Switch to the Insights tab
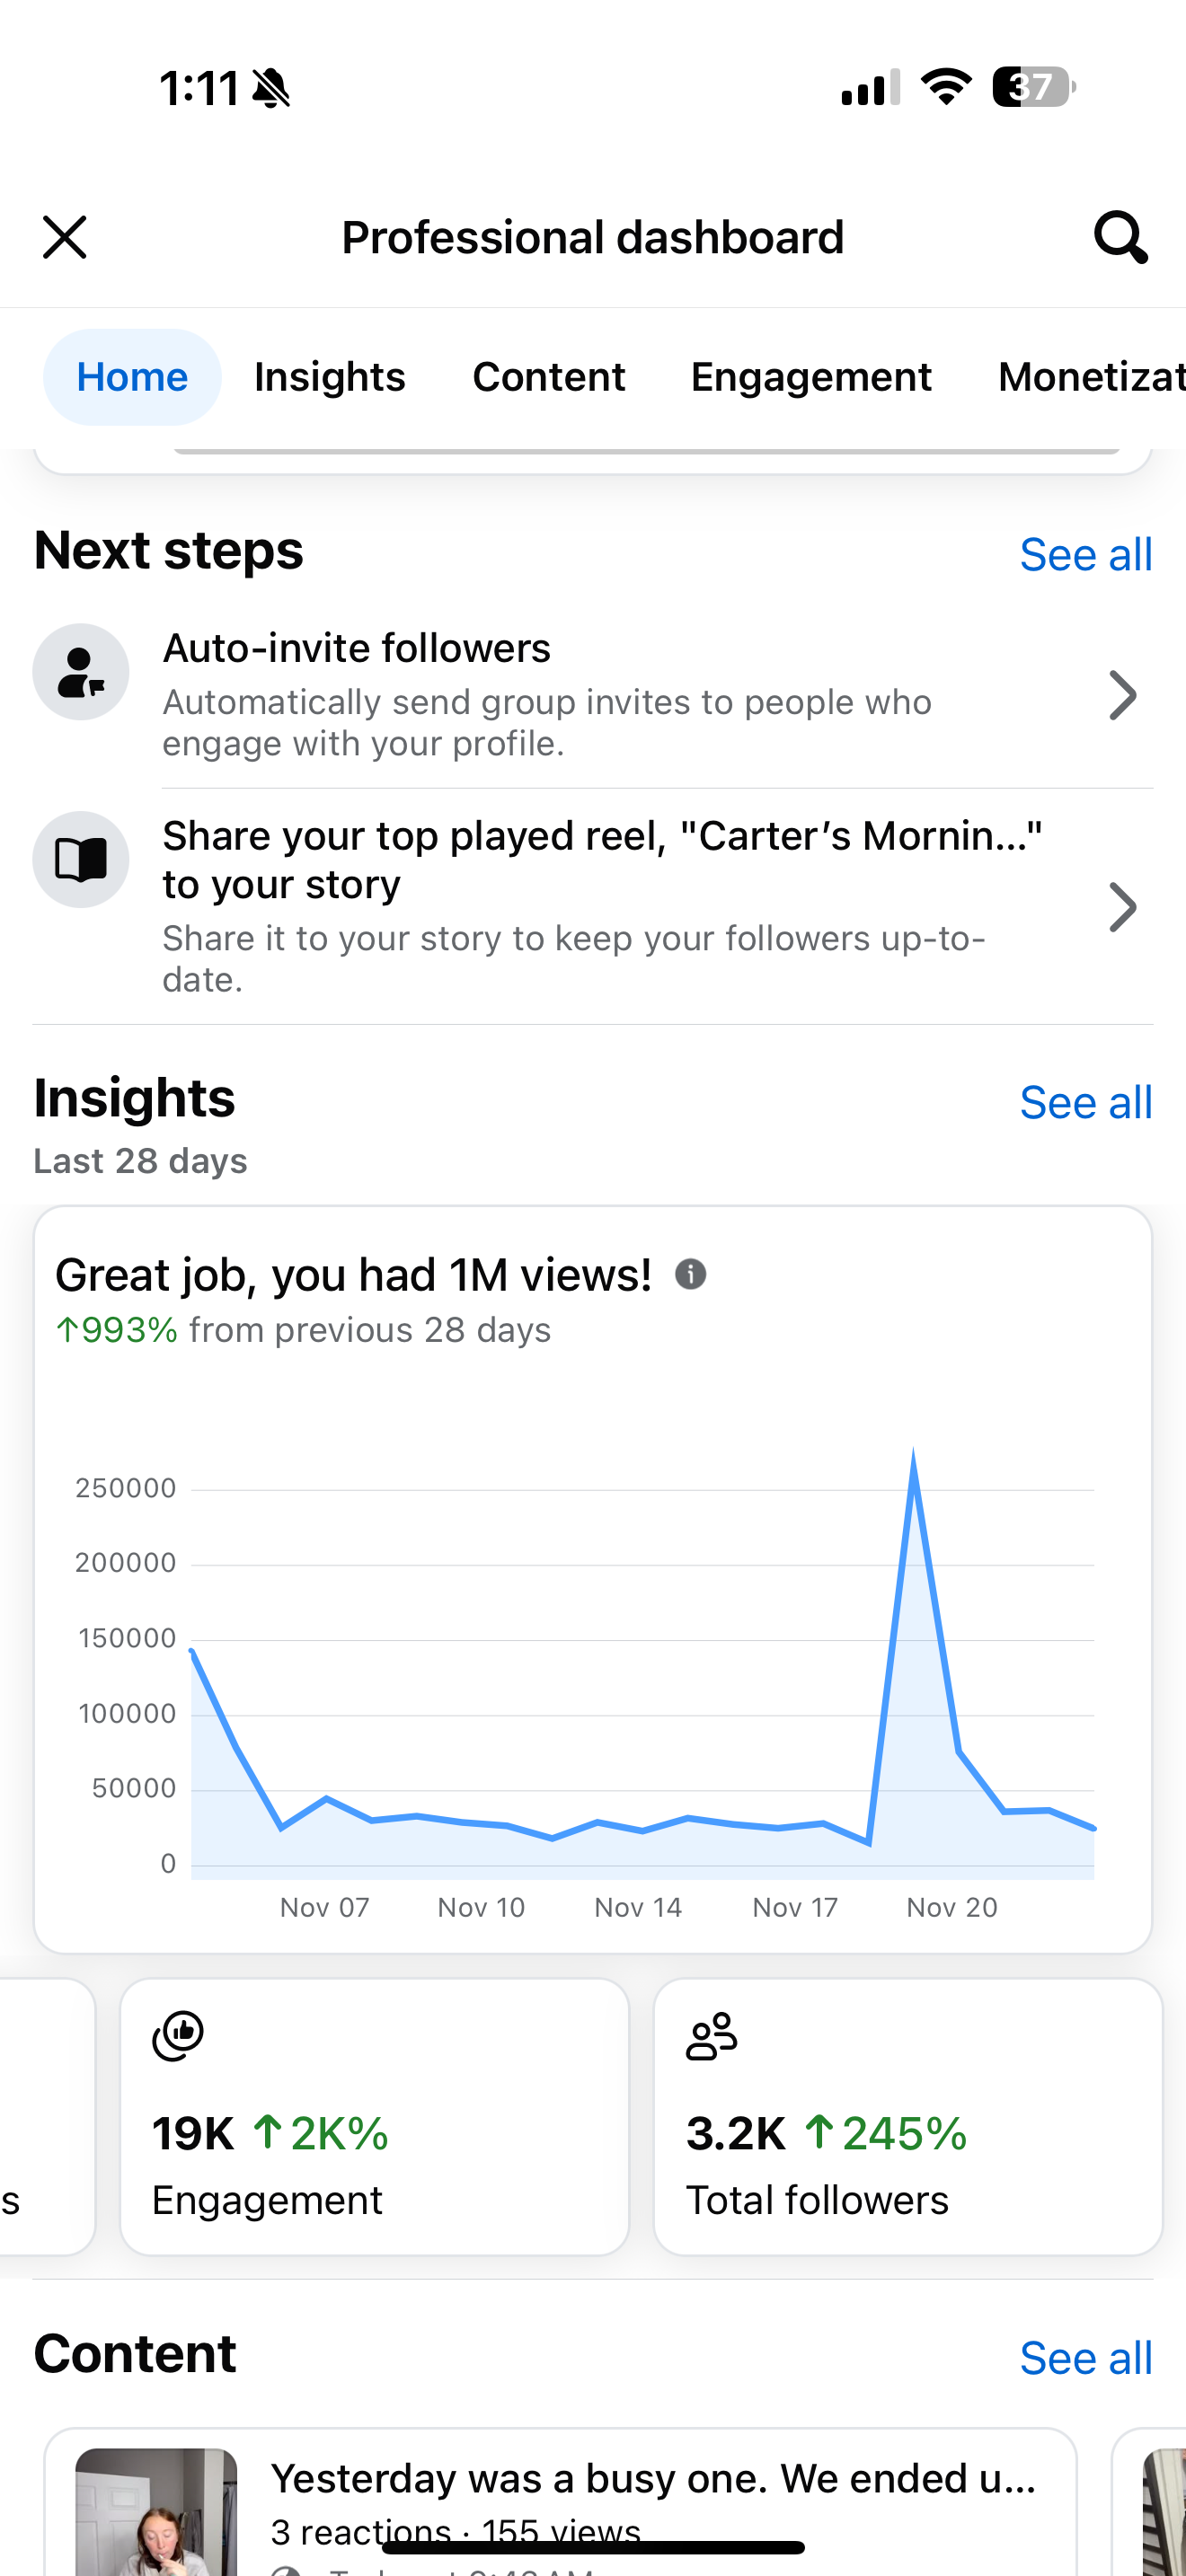This screenshot has height=2576, width=1186. coord(330,377)
